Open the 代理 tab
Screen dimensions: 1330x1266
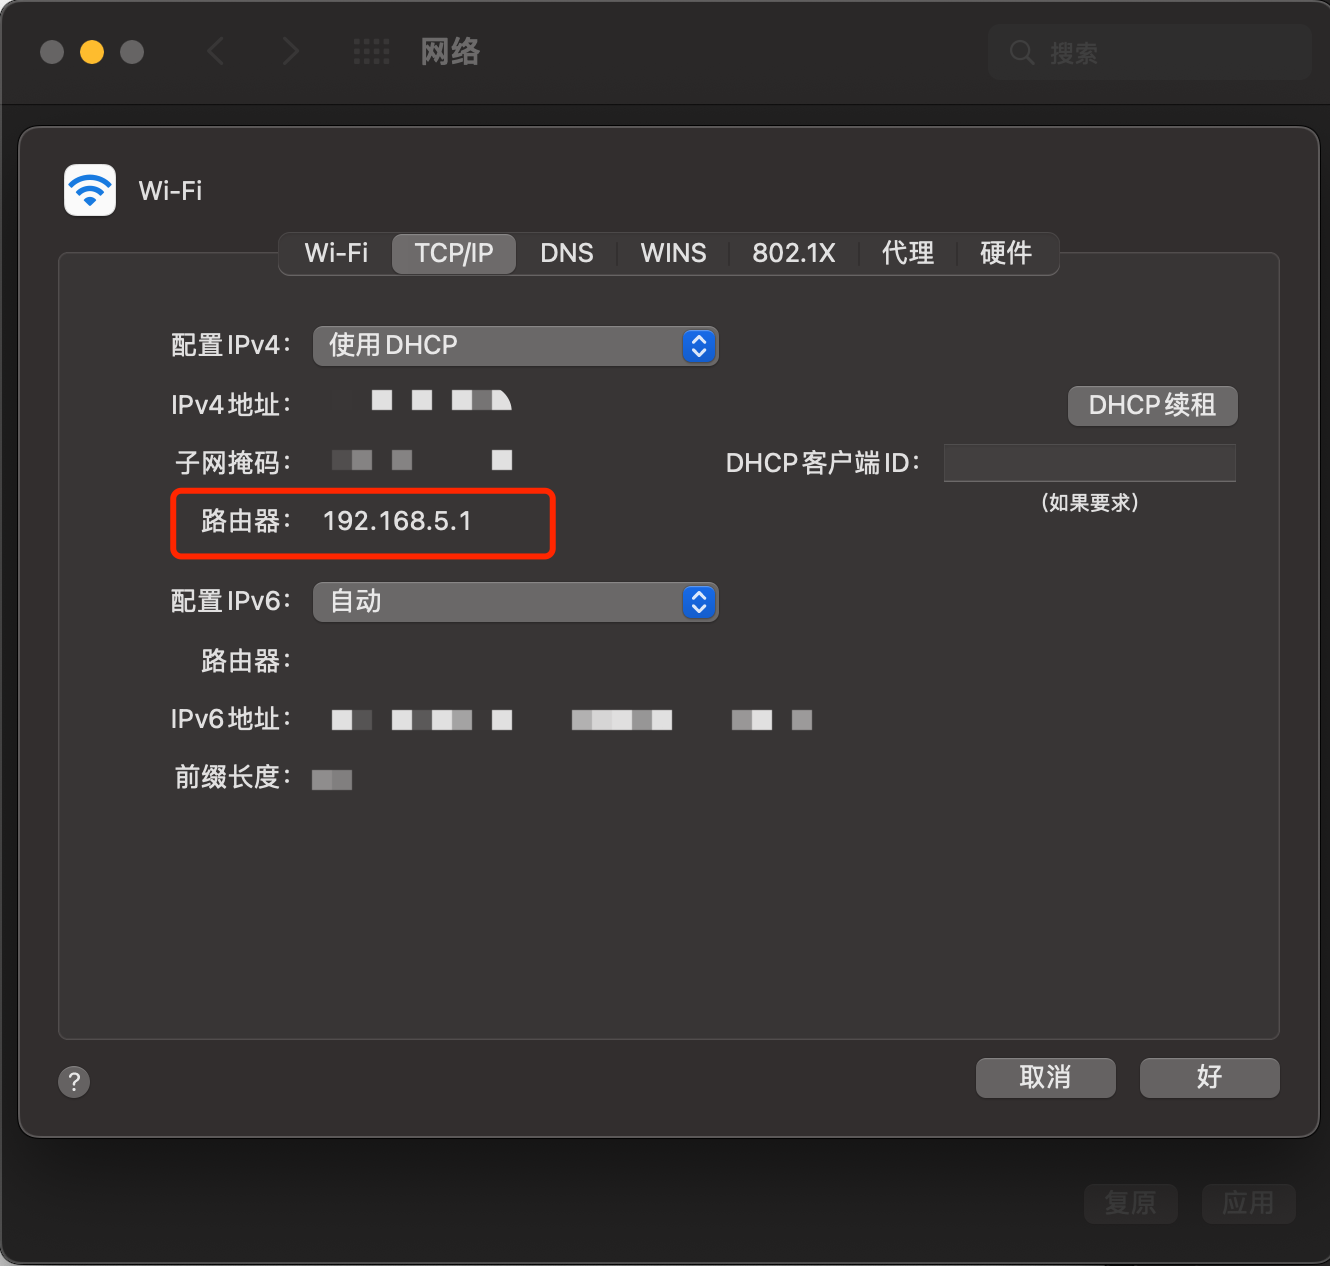tap(908, 253)
